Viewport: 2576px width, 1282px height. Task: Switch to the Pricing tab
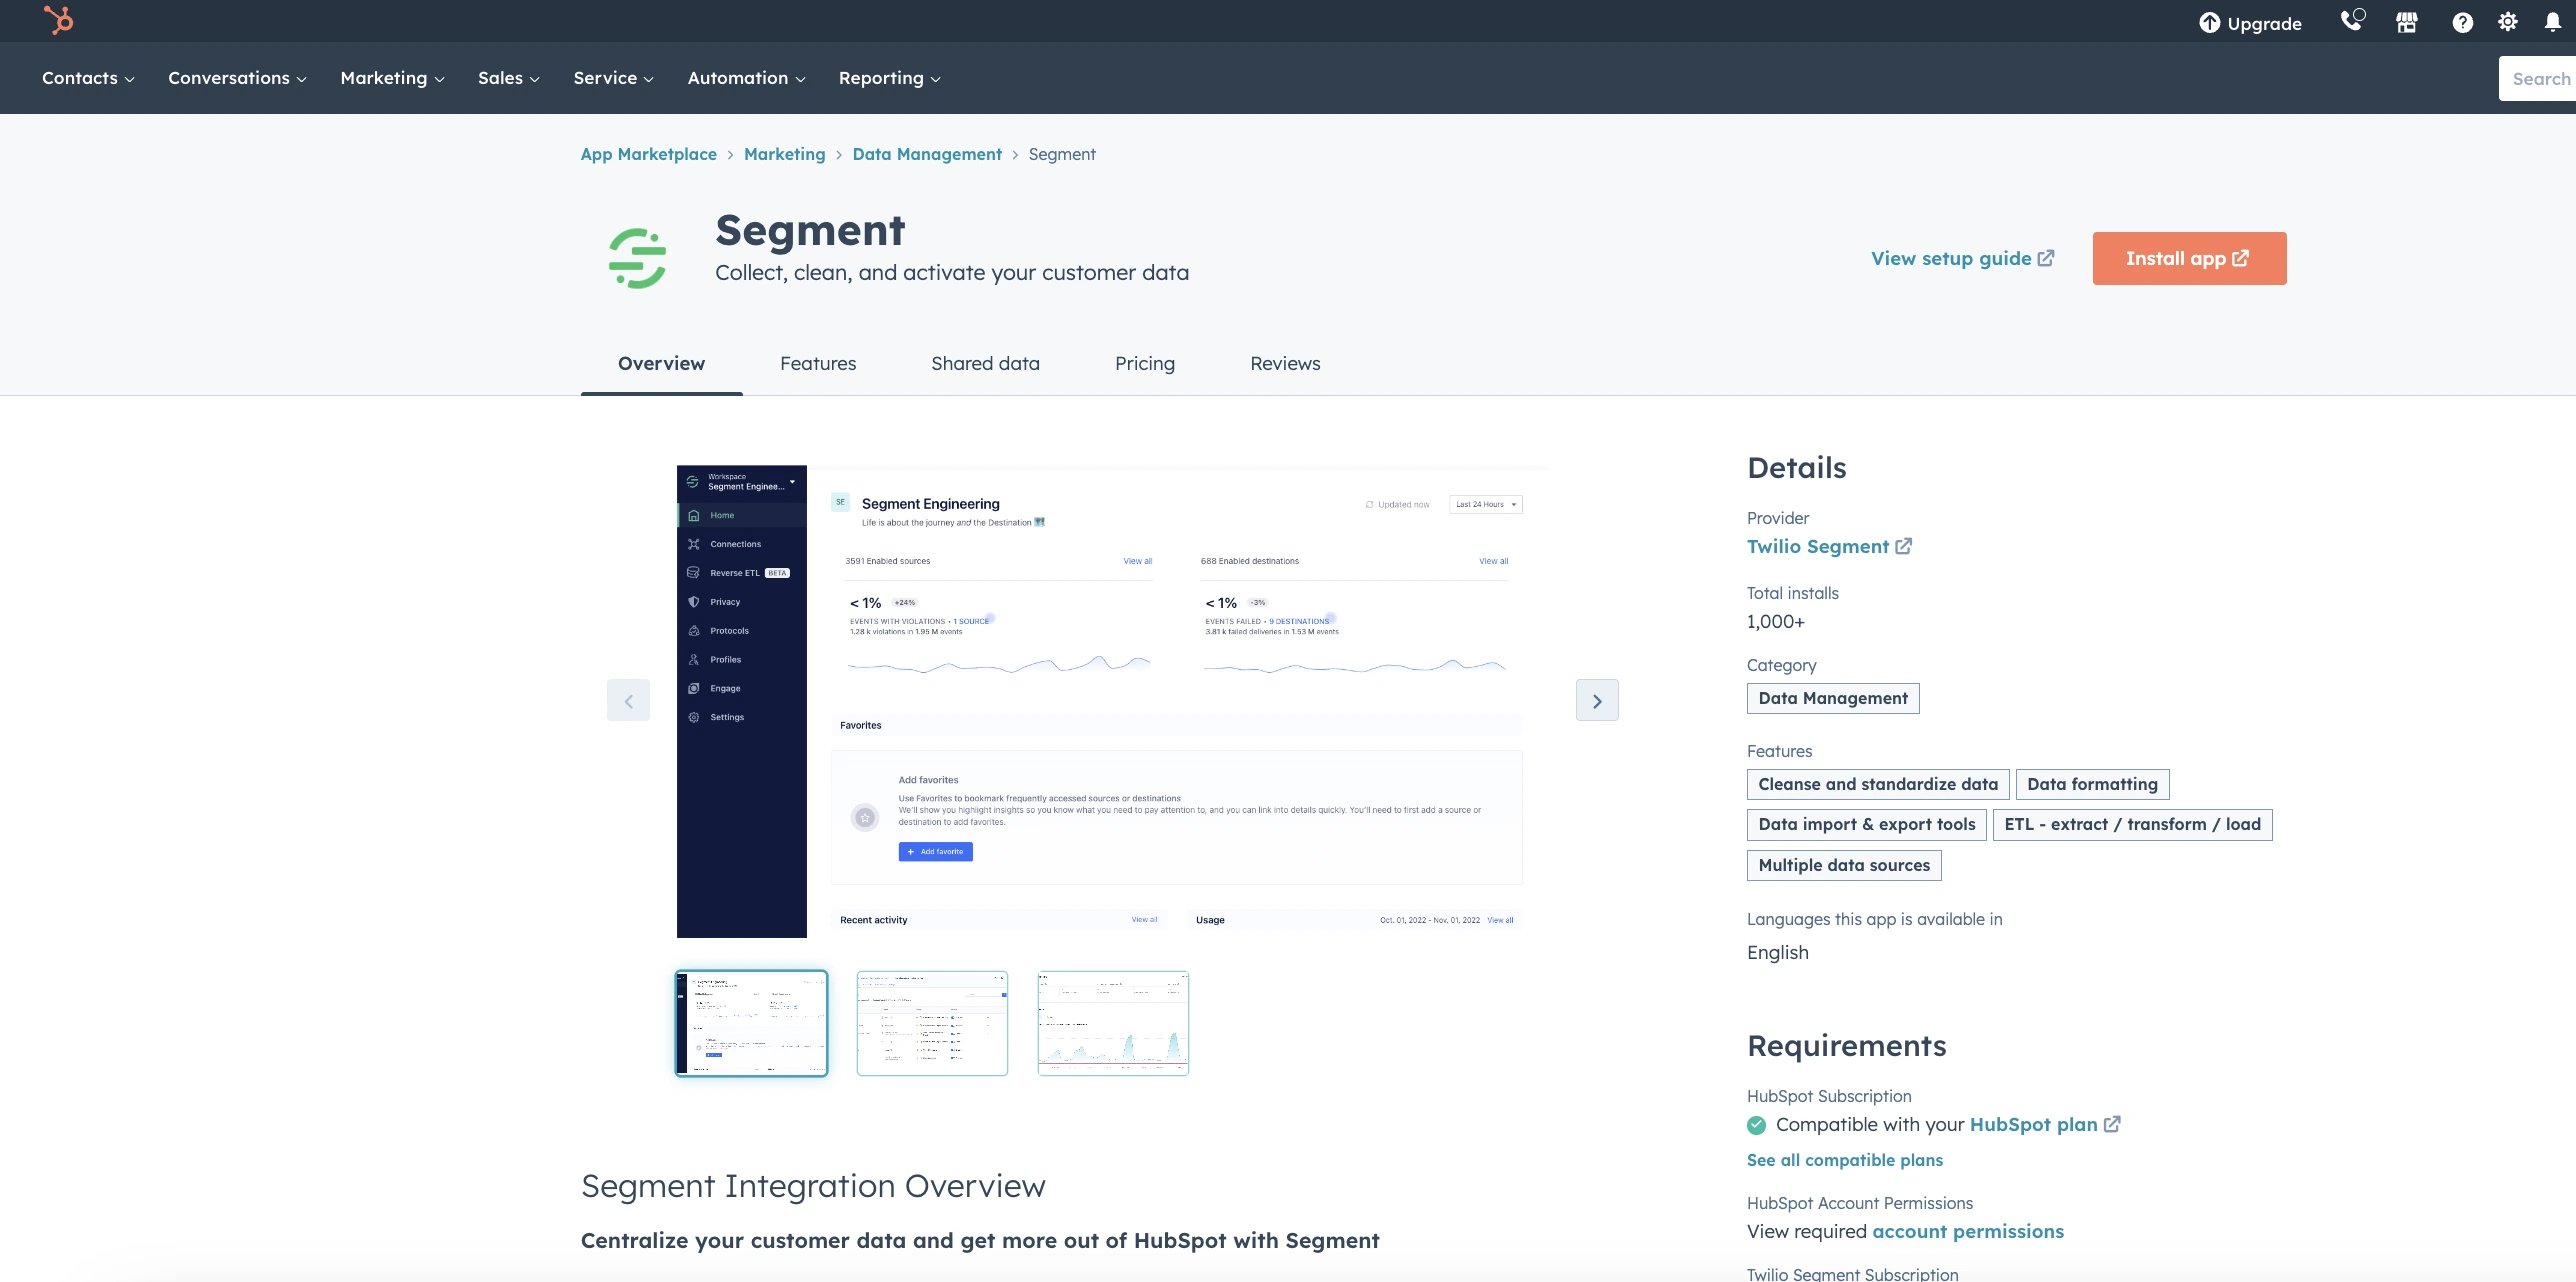point(1144,363)
